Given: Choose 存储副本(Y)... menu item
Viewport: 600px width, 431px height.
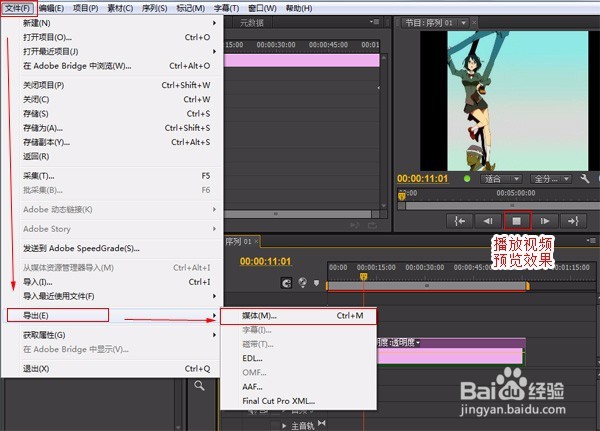Looking at the screenshot, I should (x=112, y=142).
